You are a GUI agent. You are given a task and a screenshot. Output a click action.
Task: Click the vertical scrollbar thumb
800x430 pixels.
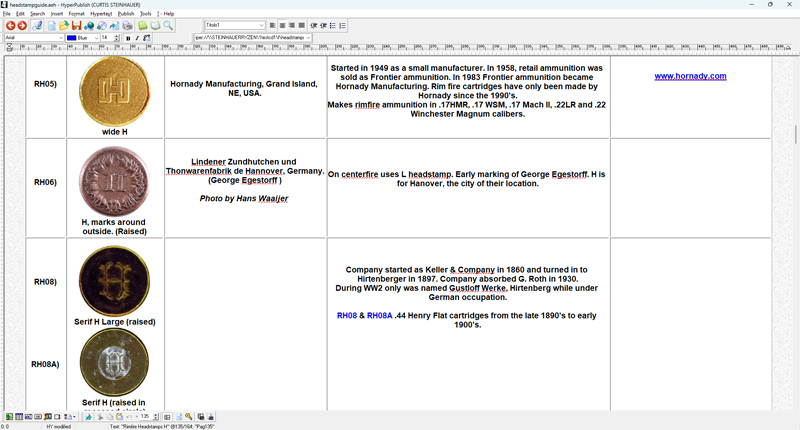pyautogui.click(x=796, y=135)
